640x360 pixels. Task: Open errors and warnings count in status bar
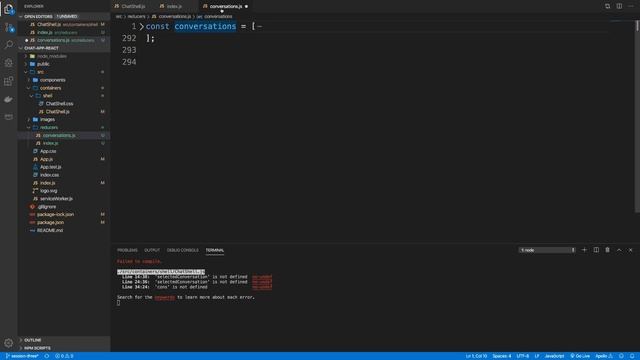click(64, 356)
